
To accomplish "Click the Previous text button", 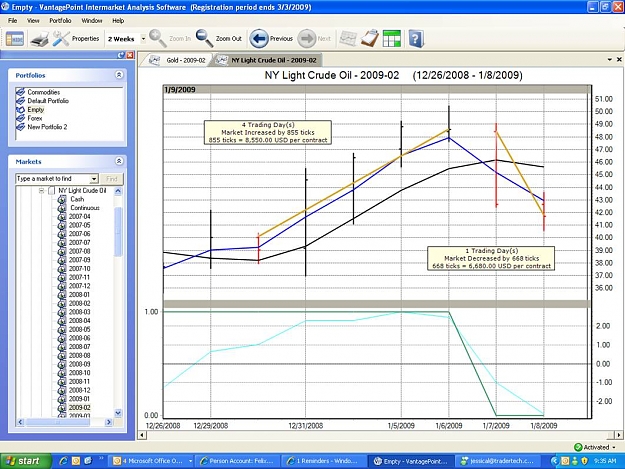I will 281,39.
